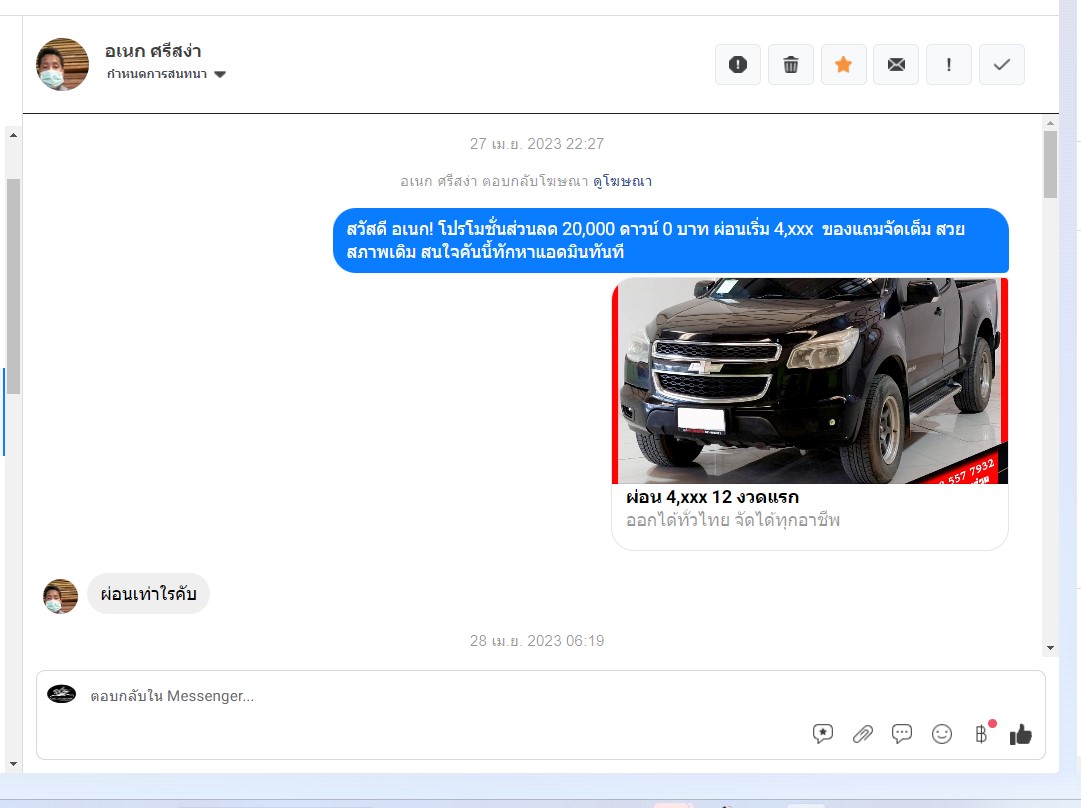
Task: Select the ผ่อนเท่าใรคับ message bubble
Action: click(x=148, y=594)
